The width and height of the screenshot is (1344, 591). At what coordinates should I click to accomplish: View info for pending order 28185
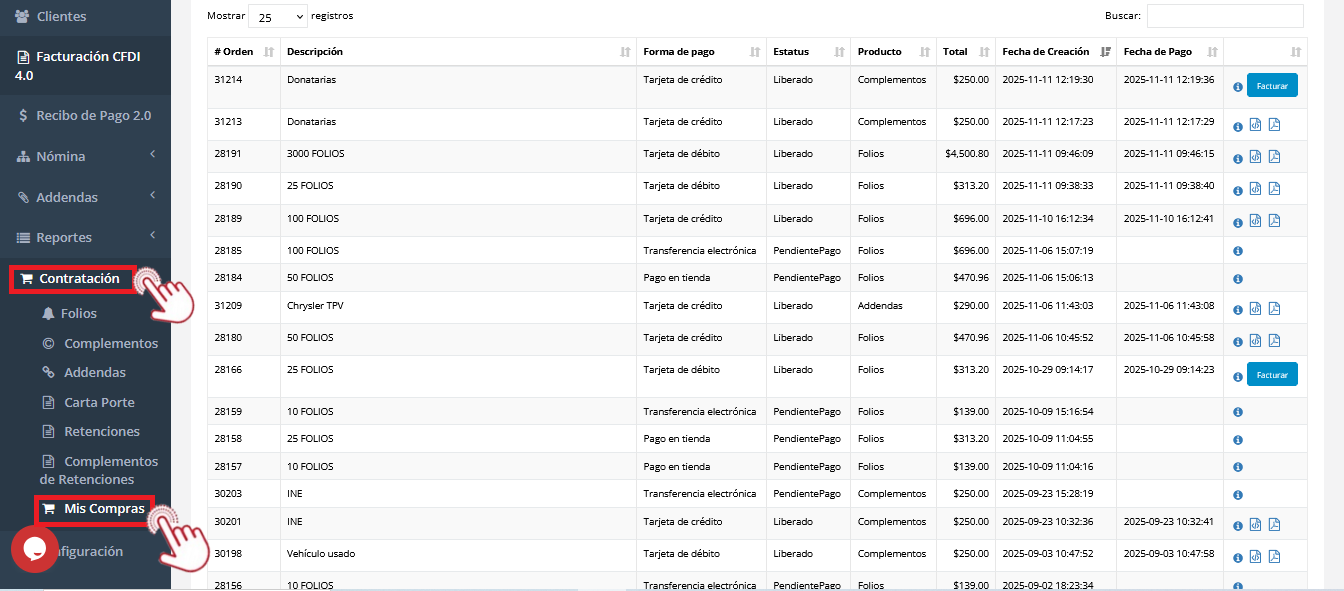point(1238,251)
